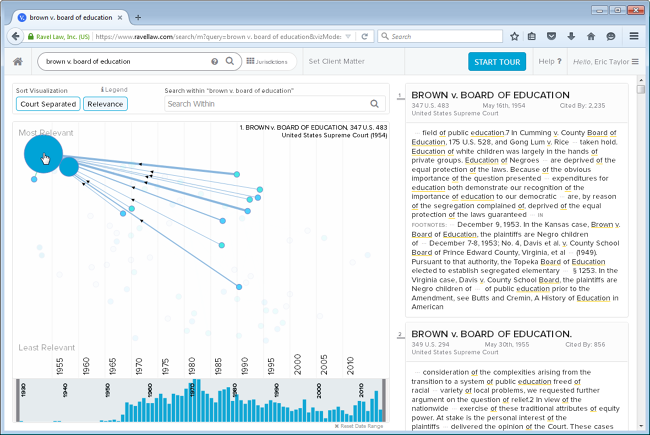Open the Jurisdictions grid selector

pos(267,61)
